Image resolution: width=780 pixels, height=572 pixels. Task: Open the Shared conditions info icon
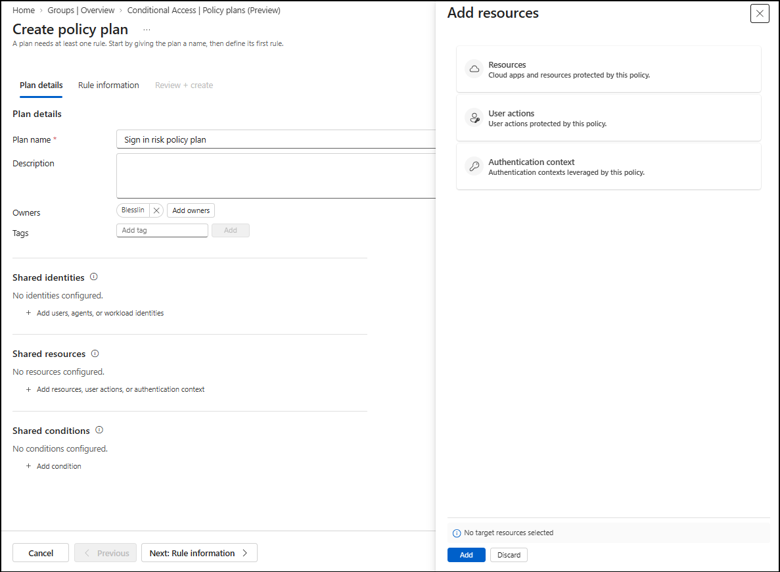tap(99, 430)
